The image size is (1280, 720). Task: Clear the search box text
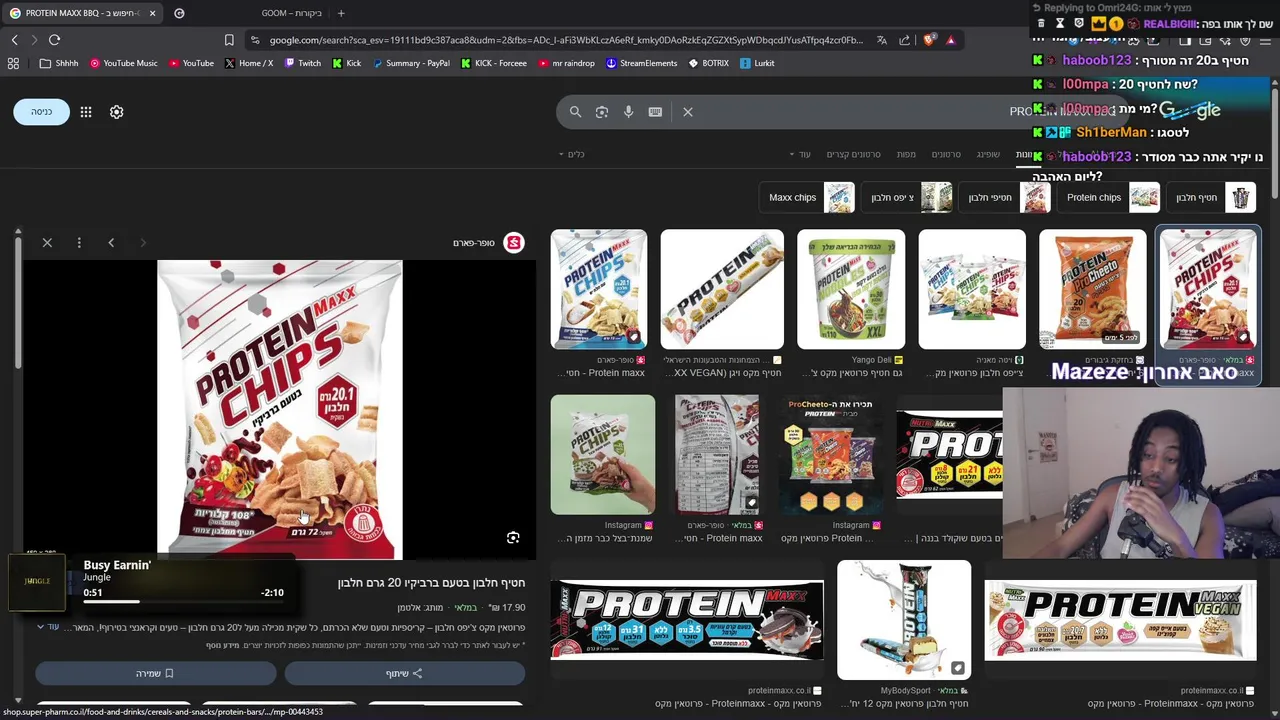688,112
